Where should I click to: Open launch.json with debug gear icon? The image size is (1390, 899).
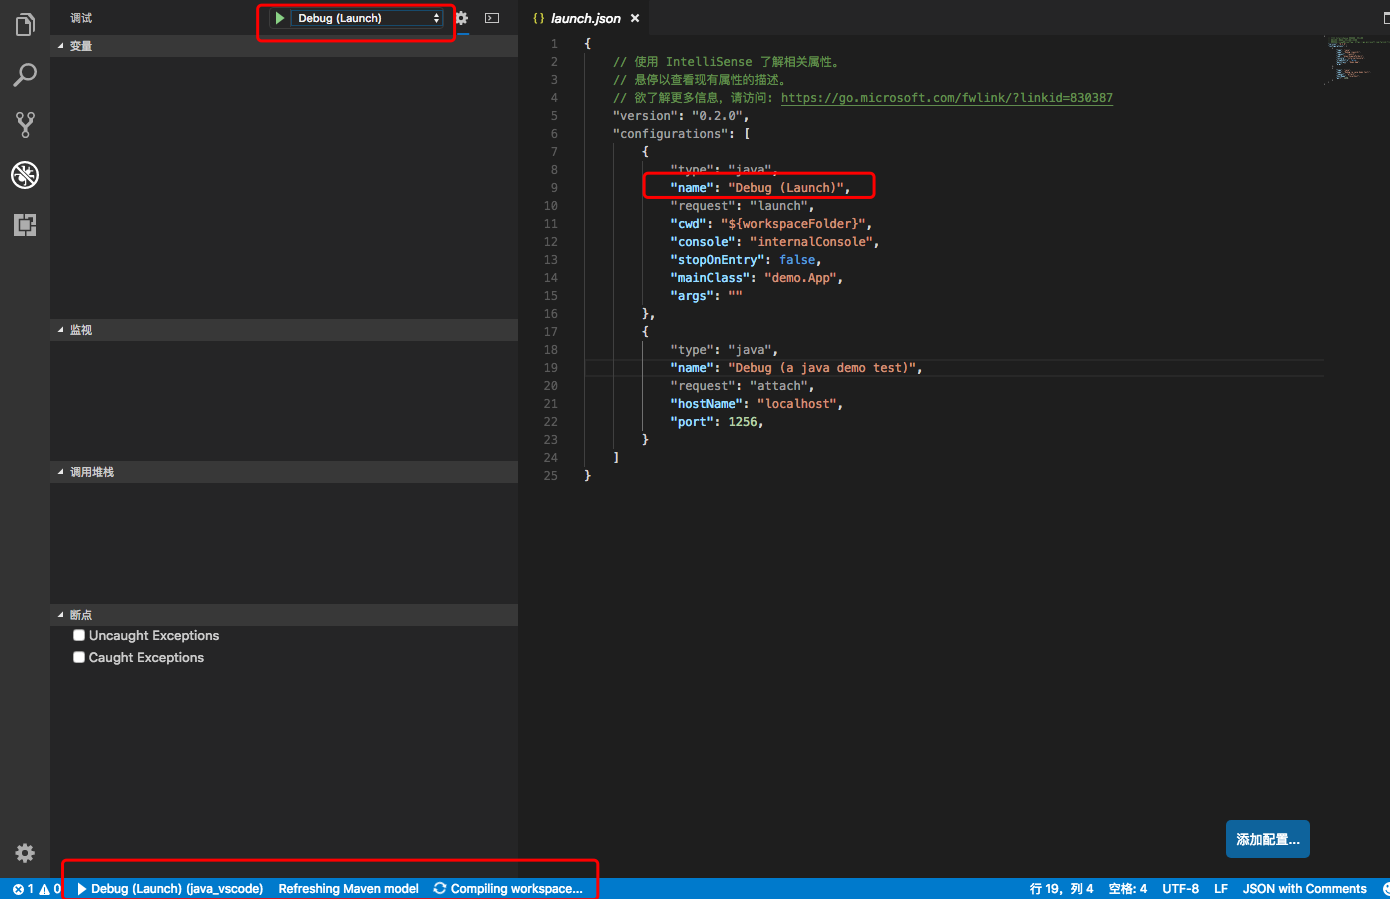[461, 18]
